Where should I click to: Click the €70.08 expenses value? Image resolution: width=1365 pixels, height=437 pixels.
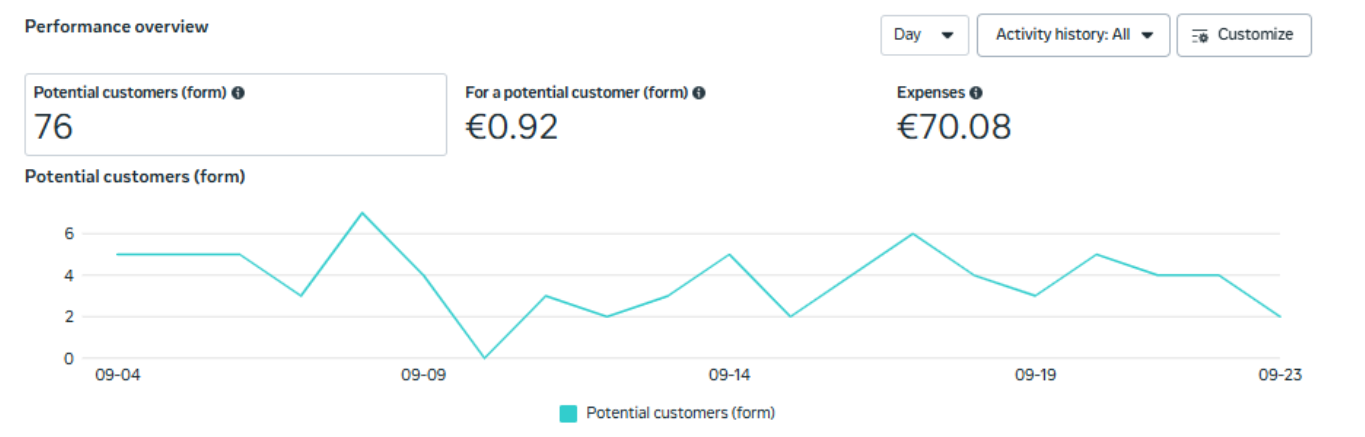954,127
